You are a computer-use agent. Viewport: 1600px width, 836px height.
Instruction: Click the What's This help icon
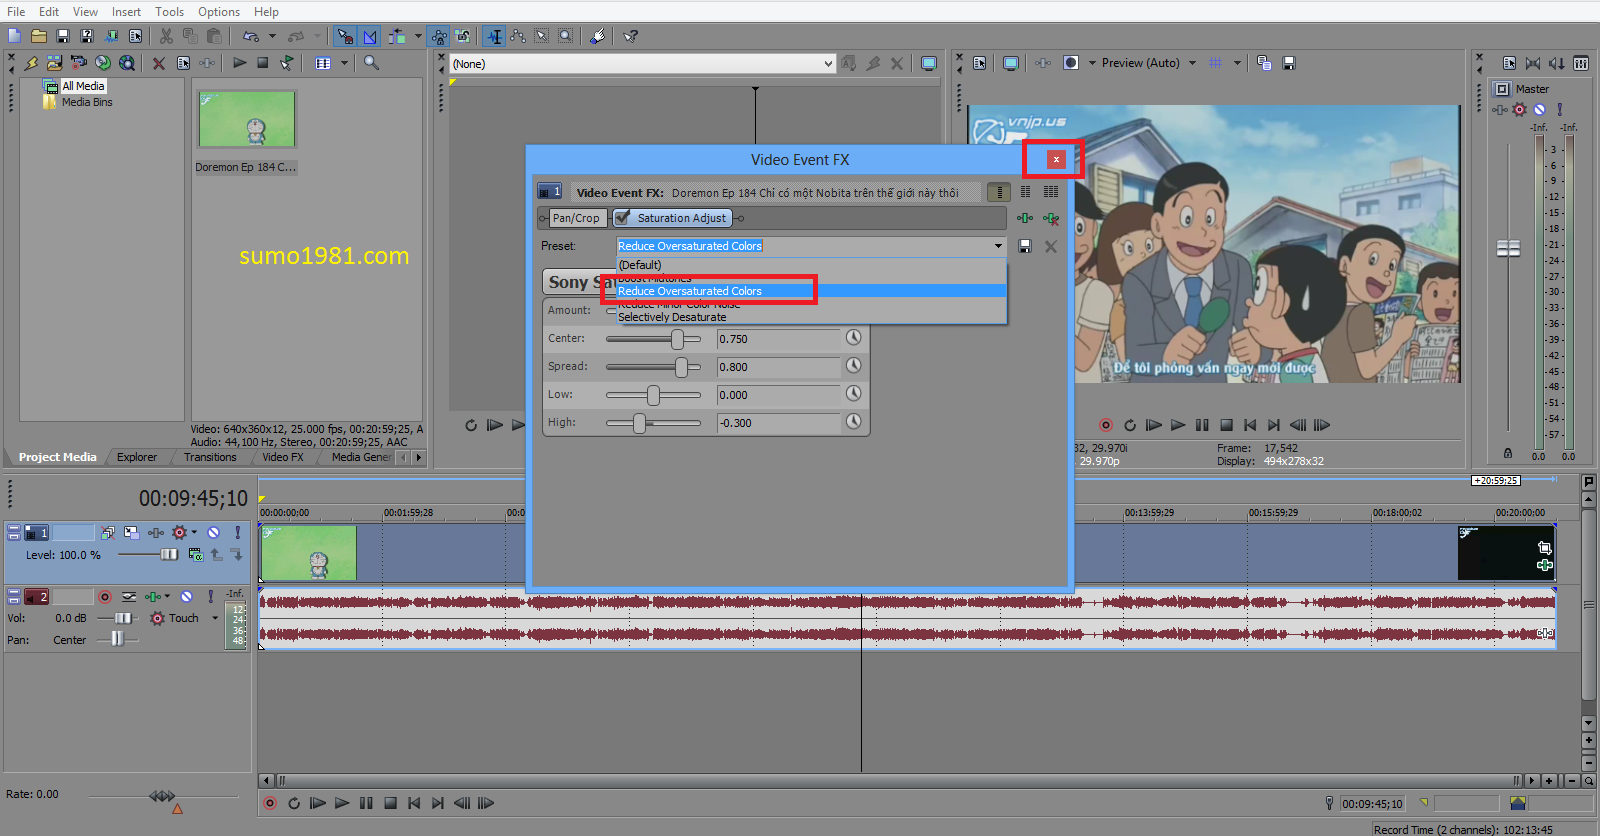pos(630,36)
